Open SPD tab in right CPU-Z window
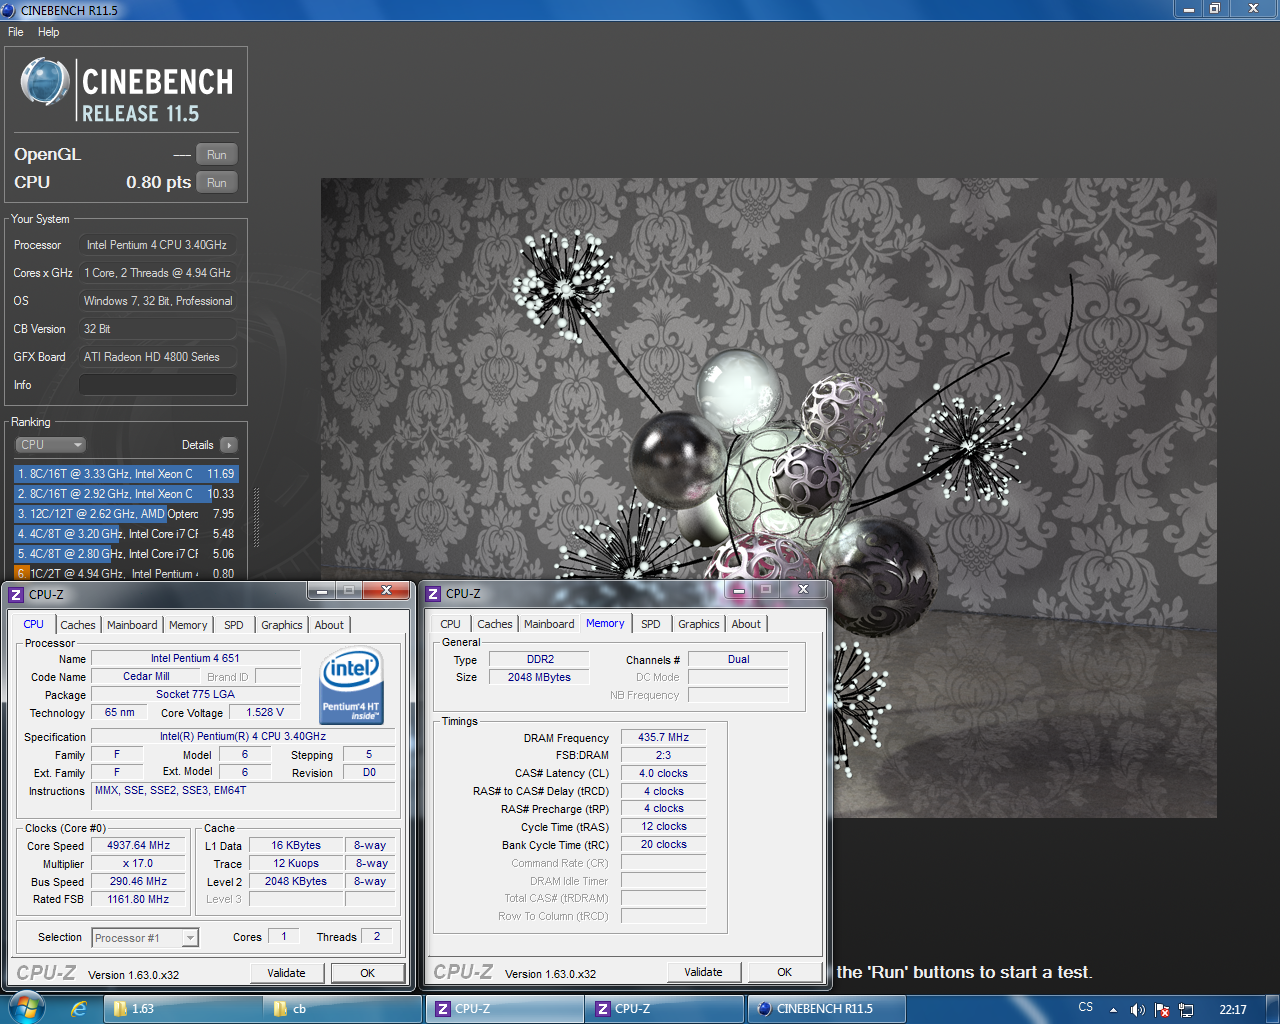This screenshot has width=1280, height=1024. [651, 624]
